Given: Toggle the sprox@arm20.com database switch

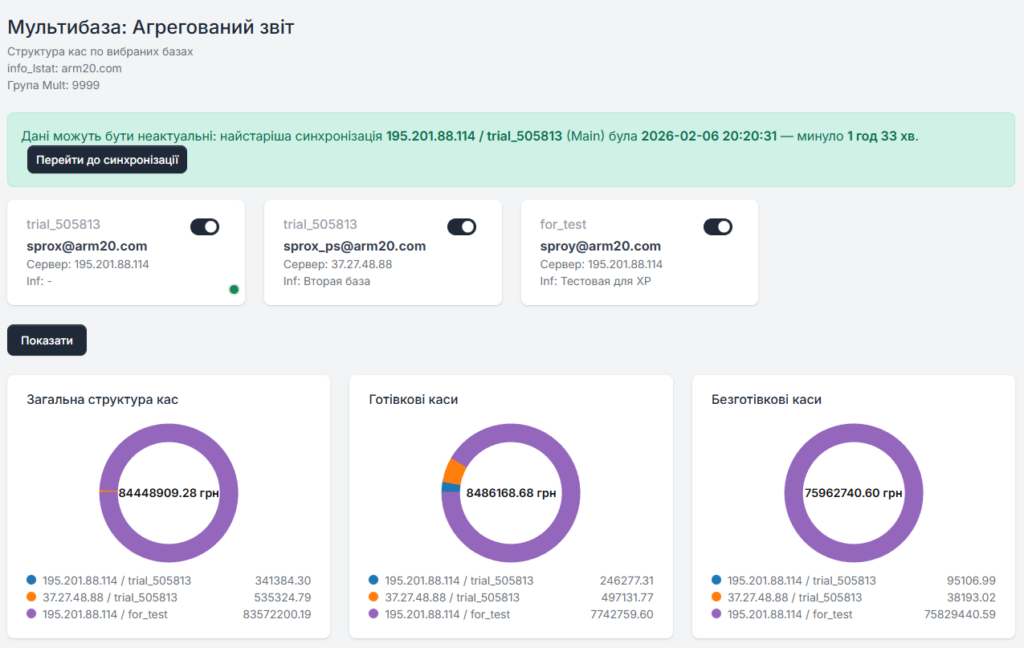Looking at the screenshot, I should (204, 227).
